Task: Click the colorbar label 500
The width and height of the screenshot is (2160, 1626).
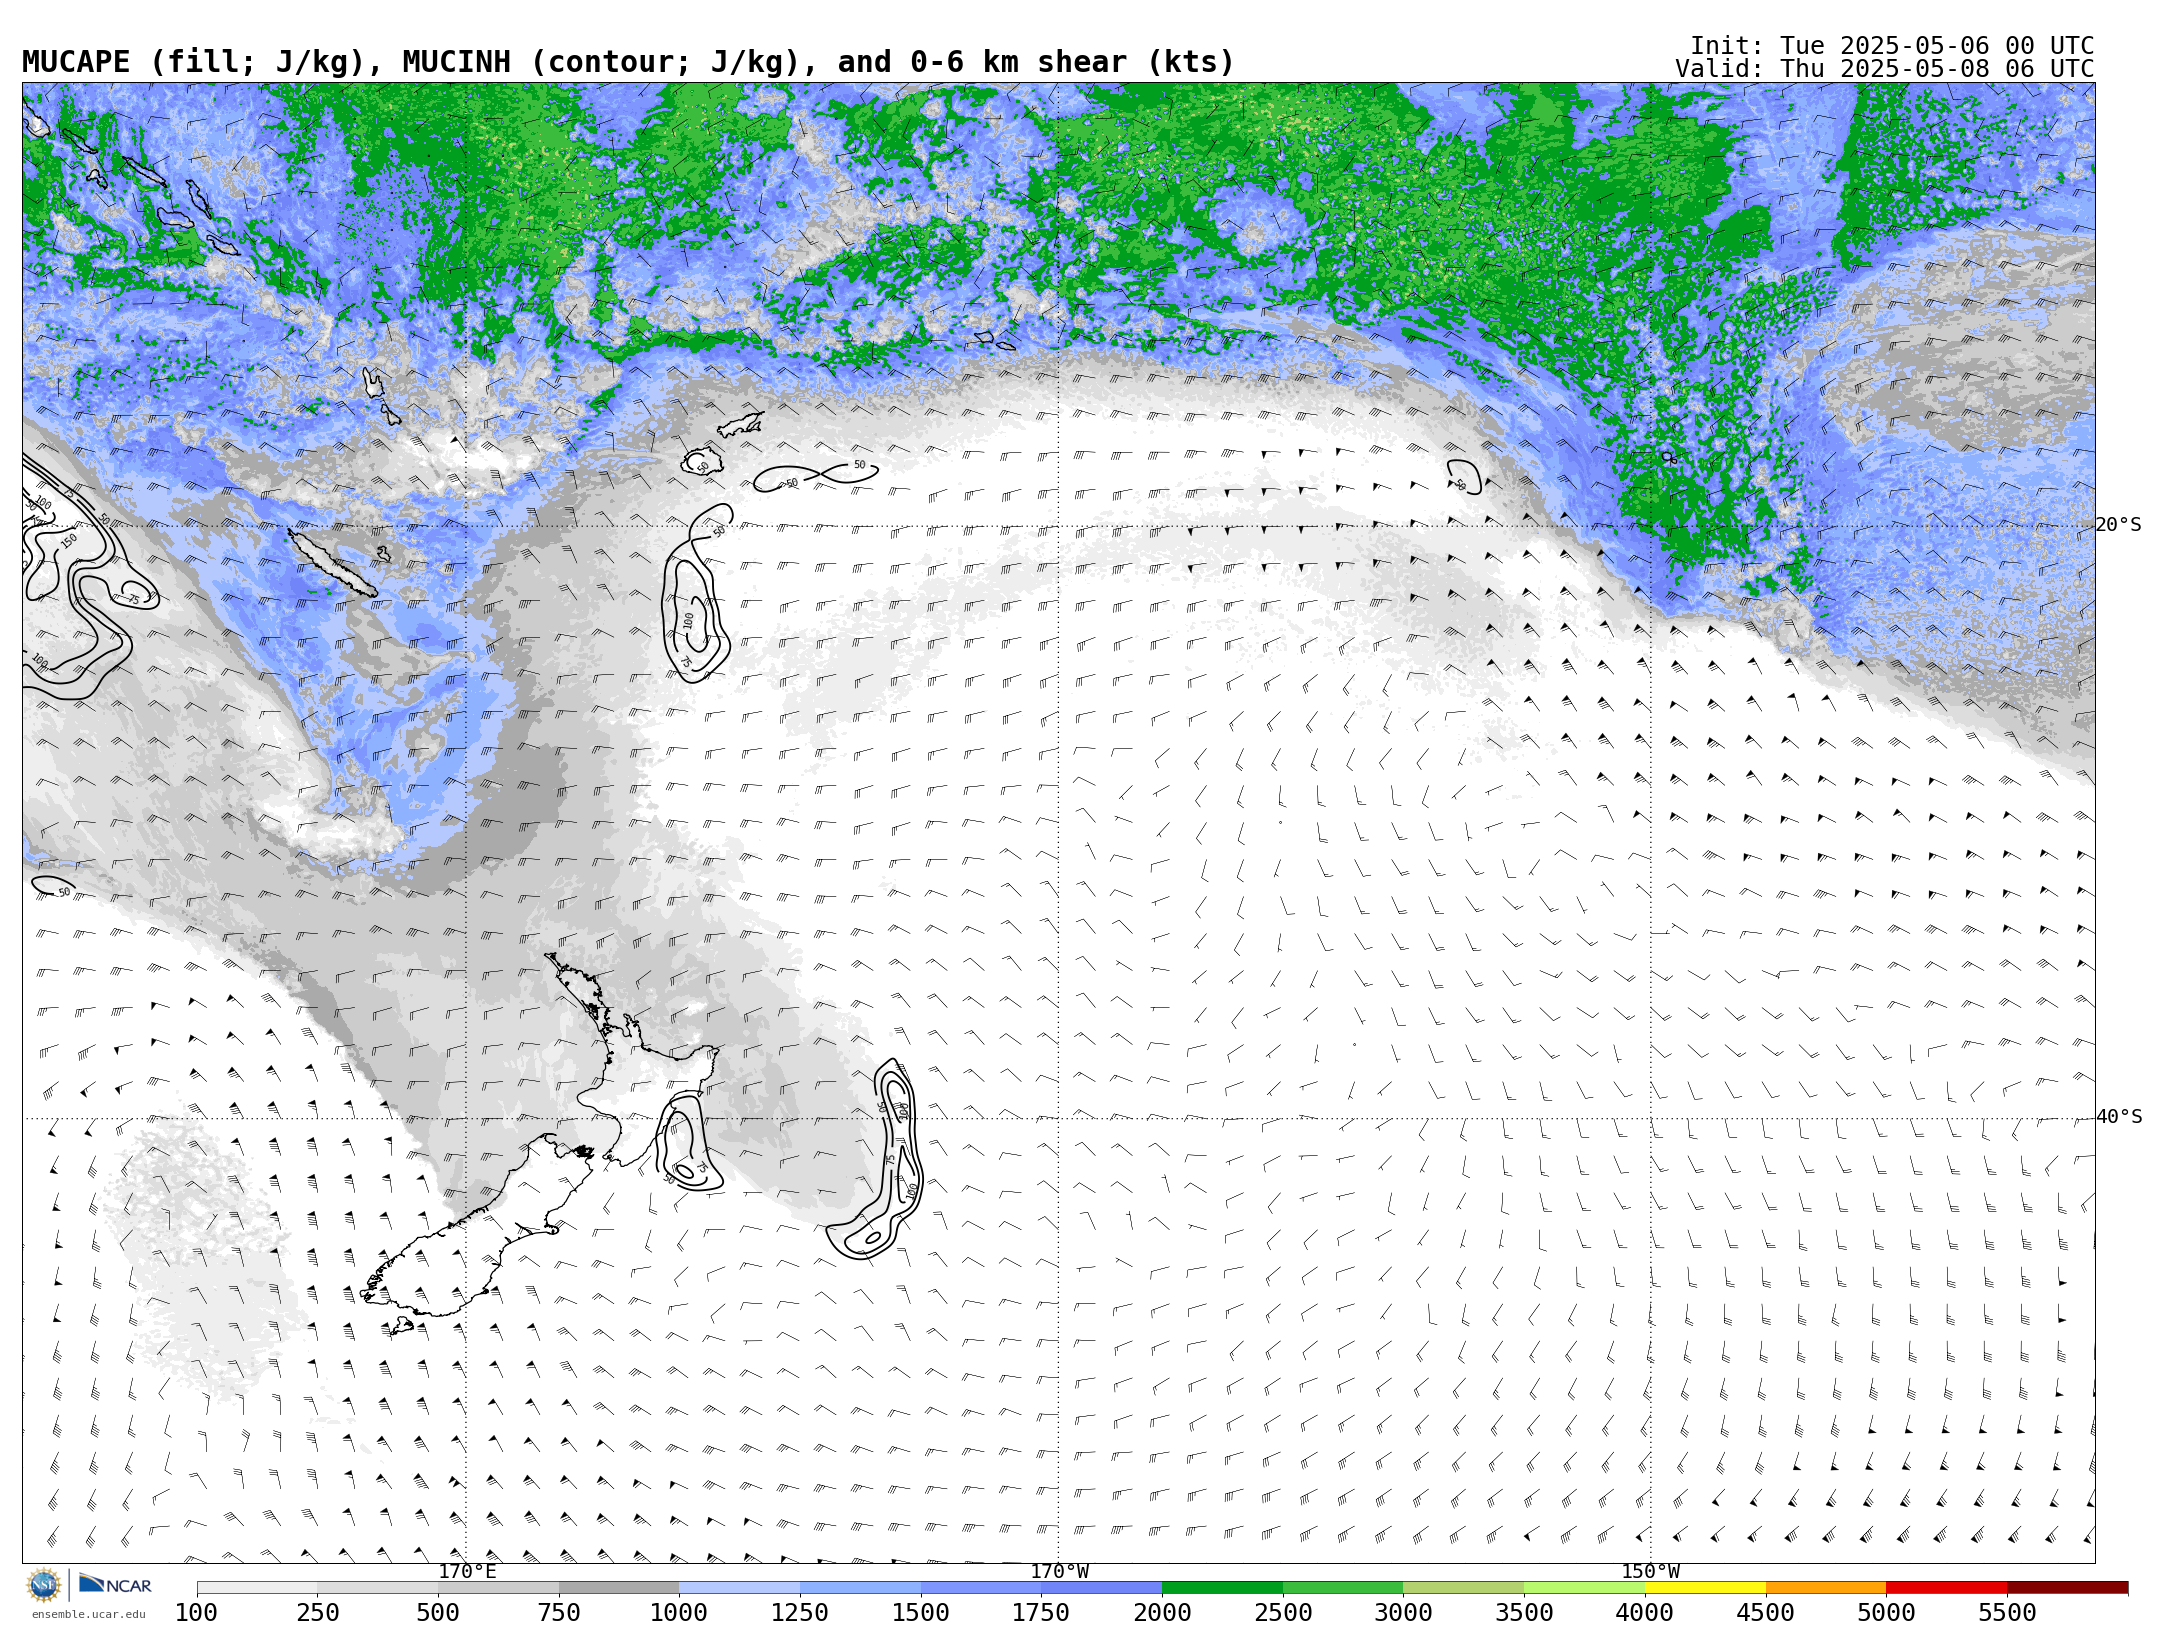Action: click(x=438, y=1613)
